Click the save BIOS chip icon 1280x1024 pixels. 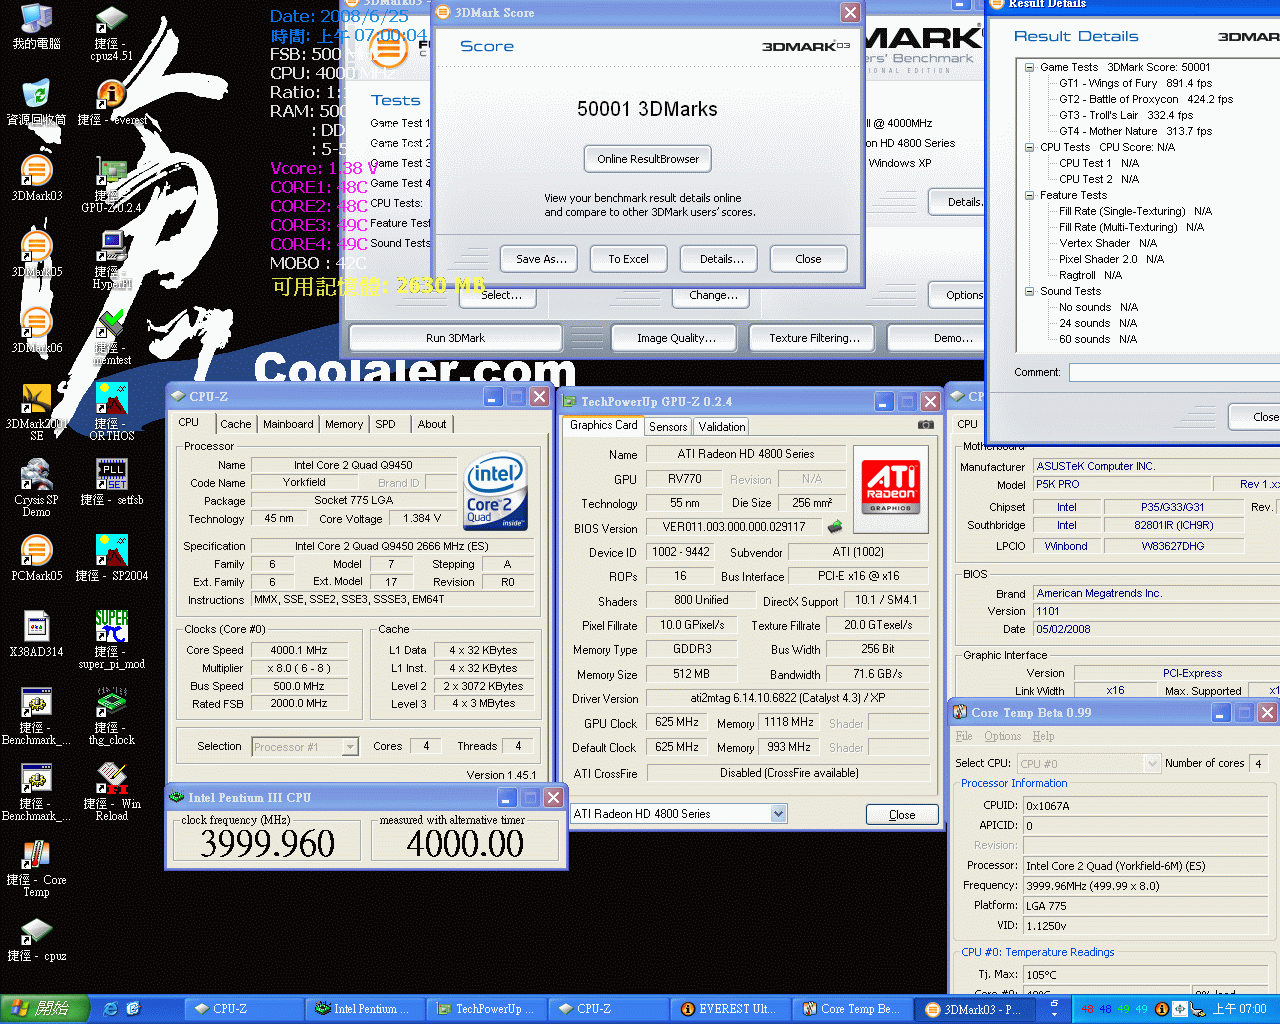pyautogui.click(x=835, y=526)
